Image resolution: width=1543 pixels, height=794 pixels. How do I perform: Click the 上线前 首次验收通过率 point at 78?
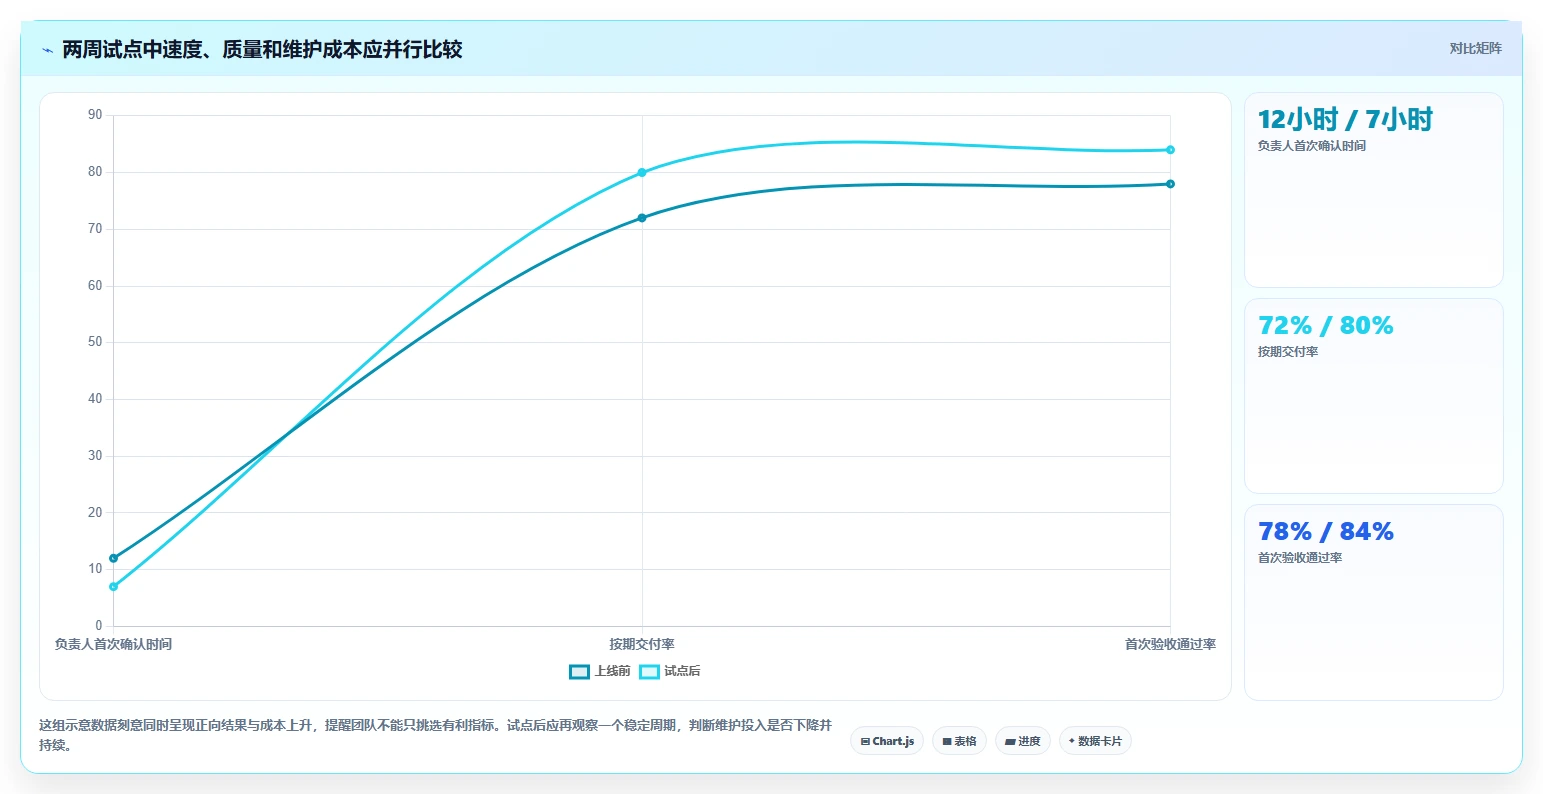[1170, 184]
